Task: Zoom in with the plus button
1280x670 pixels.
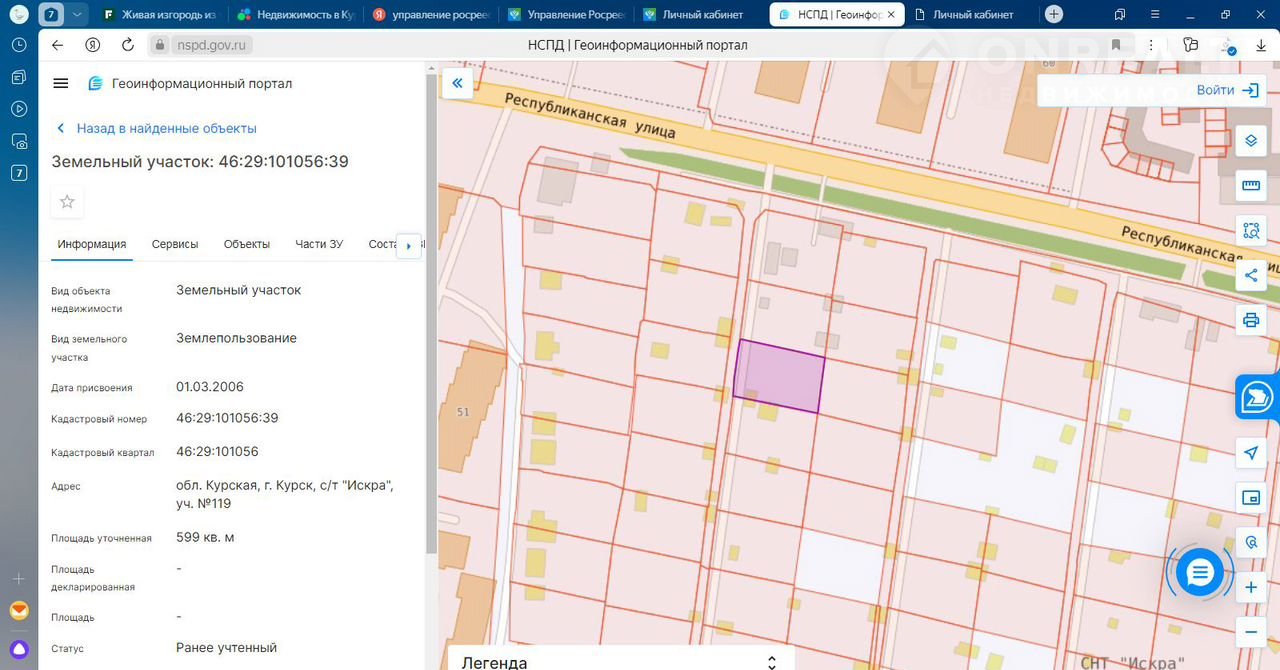Action: tap(1250, 588)
